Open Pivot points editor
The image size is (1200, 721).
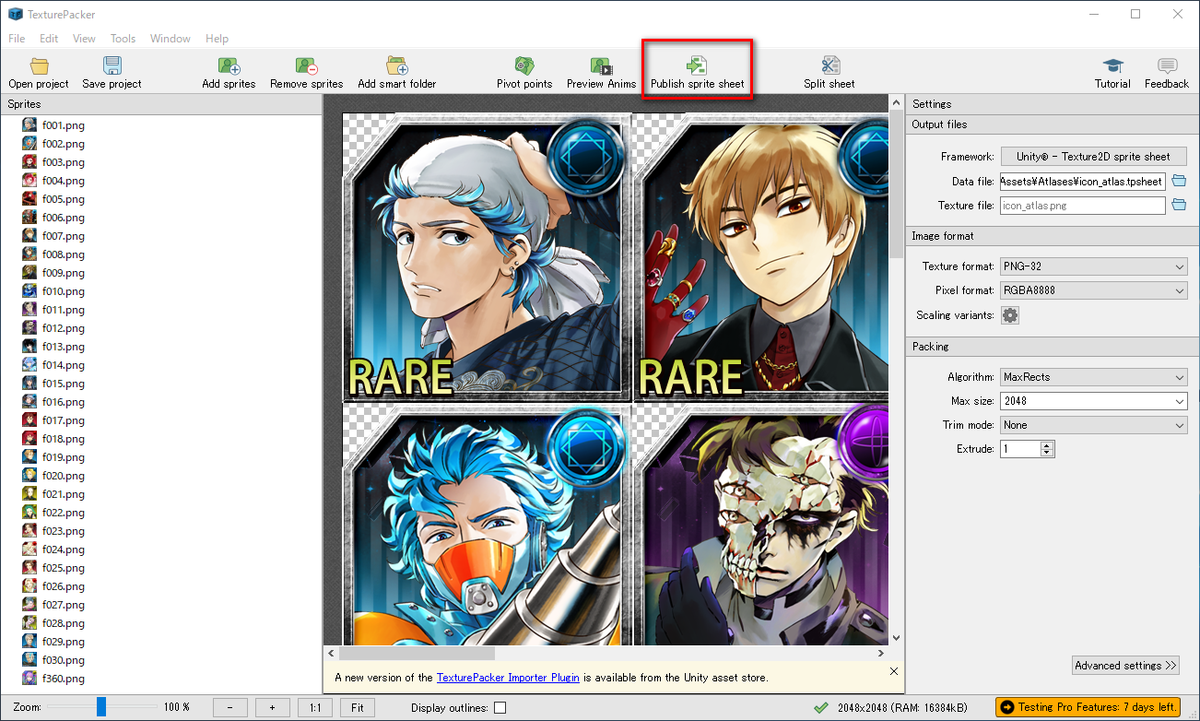524,73
